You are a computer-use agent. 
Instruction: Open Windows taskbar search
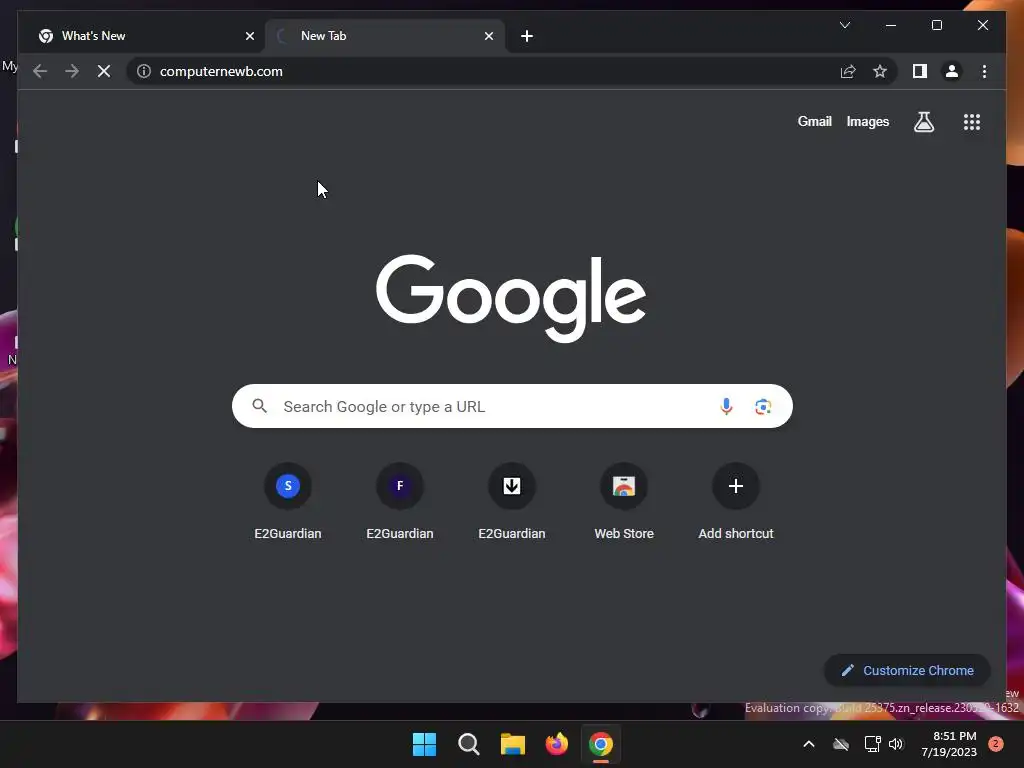pos(468,744)
